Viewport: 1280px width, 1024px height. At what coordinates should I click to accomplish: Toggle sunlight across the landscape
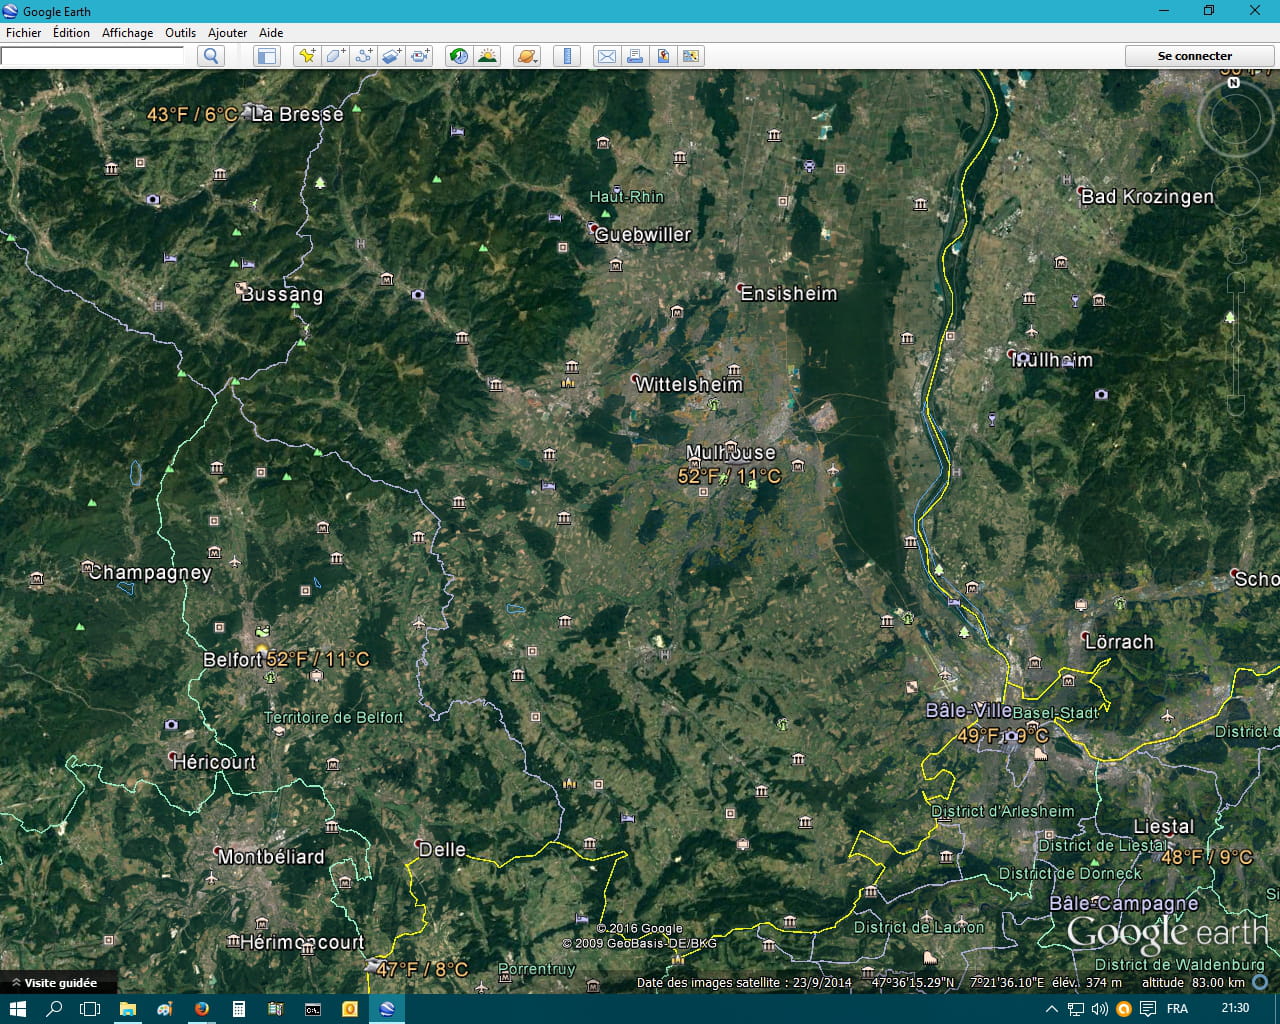tap(487, 56)
